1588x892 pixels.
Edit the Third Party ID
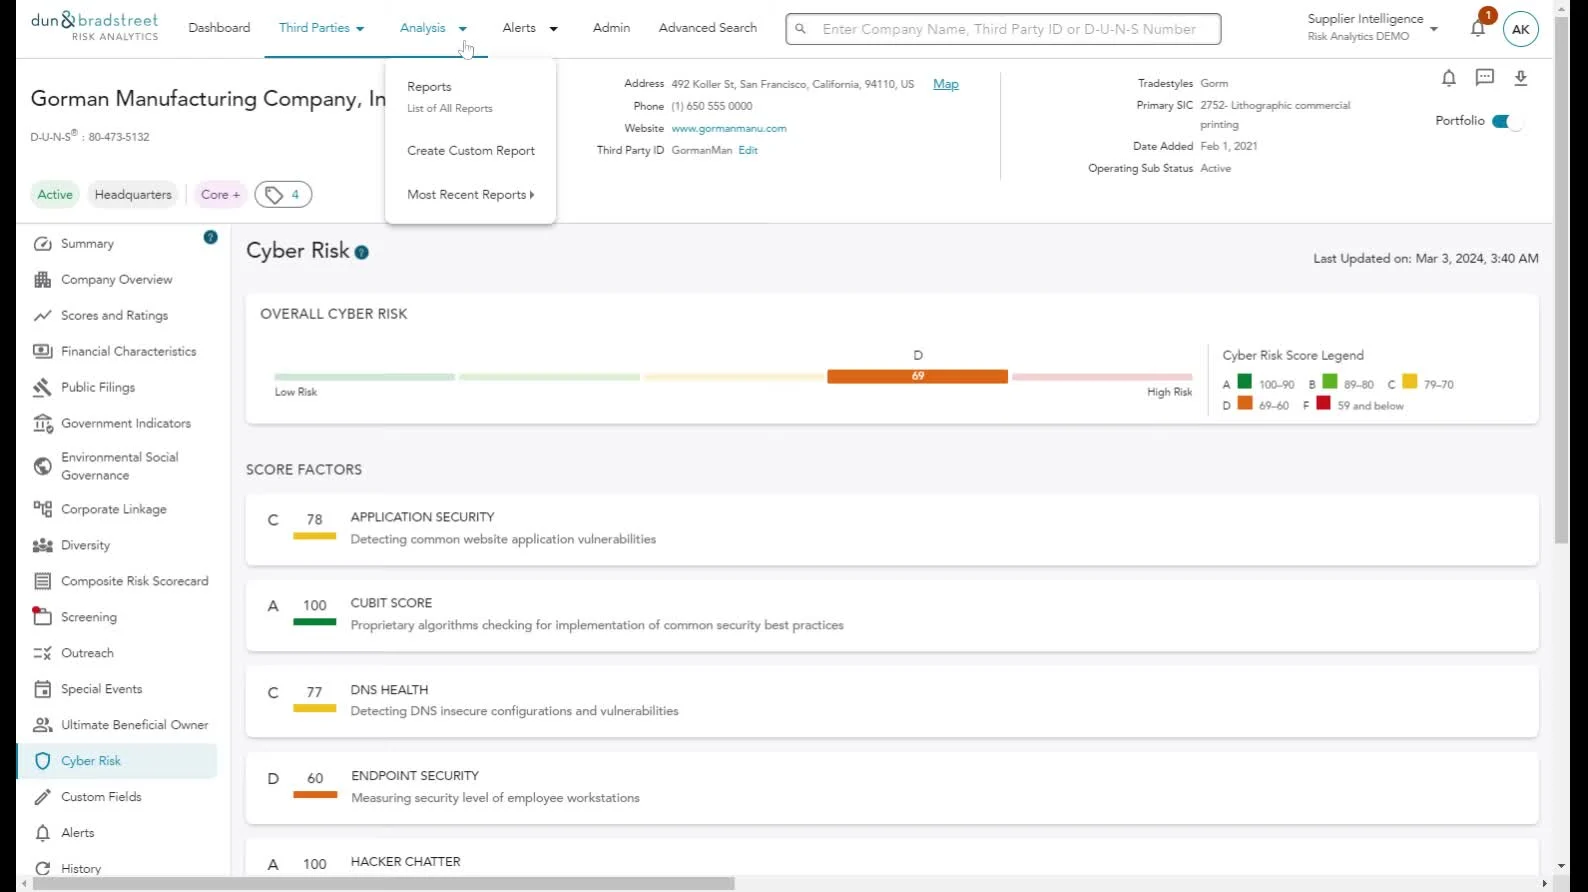[748, 150]
